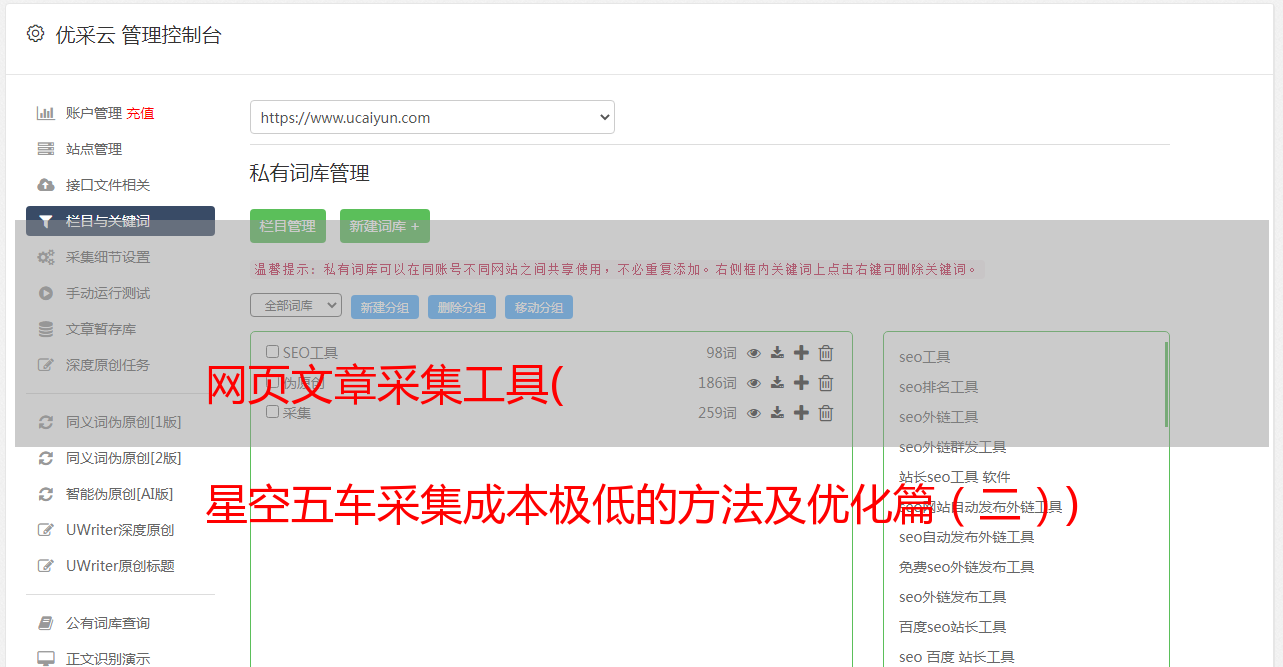
Task: Open 正文识别演示 in the sidebar
Action: (x=108, y=659)
